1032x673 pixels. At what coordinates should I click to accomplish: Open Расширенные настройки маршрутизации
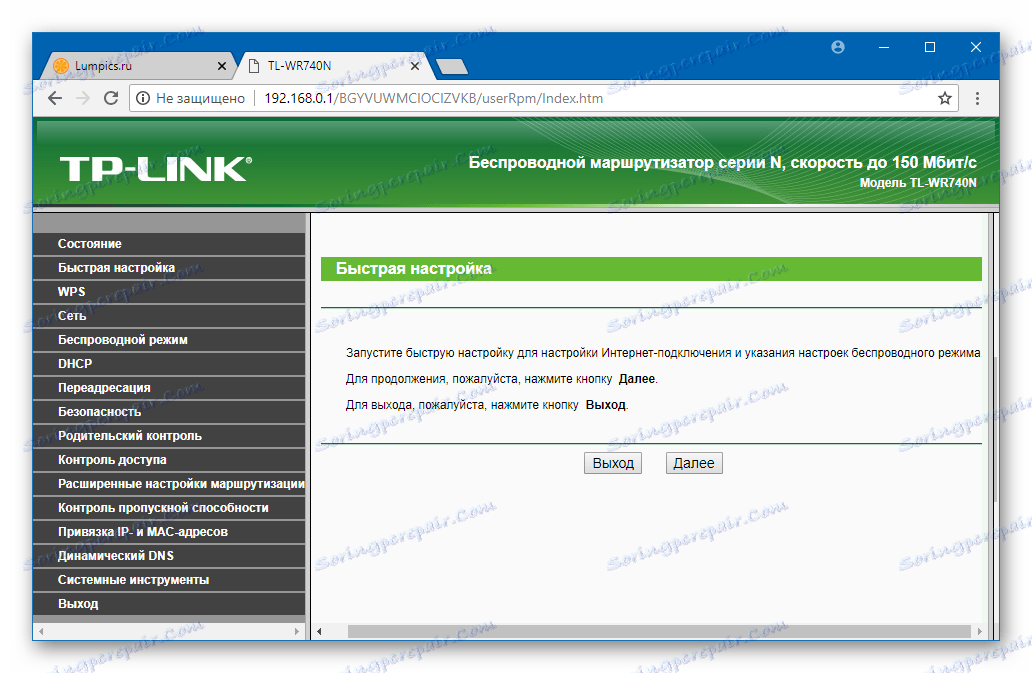tap(169, 484)
